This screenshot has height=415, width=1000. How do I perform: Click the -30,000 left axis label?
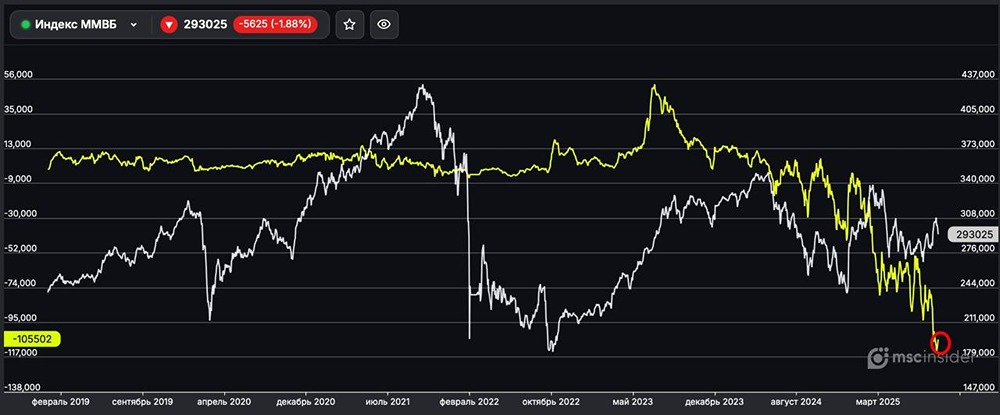click(18, 214)
